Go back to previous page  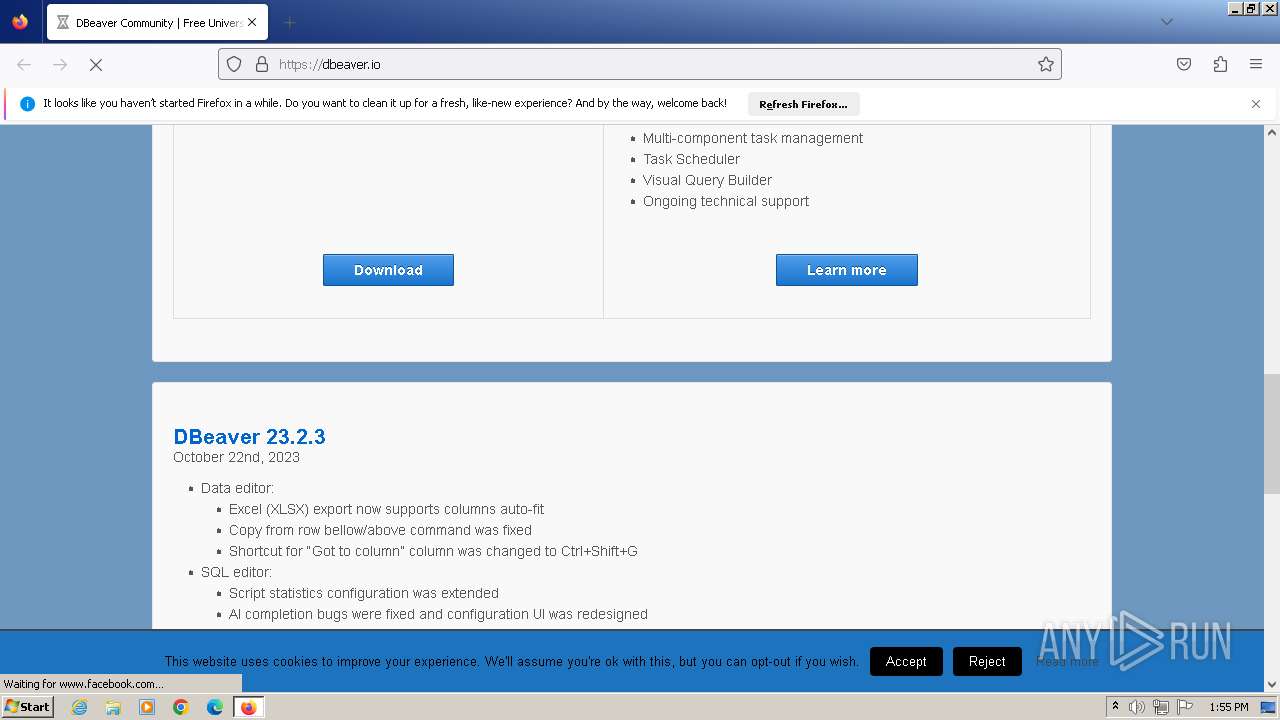pos(24,64)
